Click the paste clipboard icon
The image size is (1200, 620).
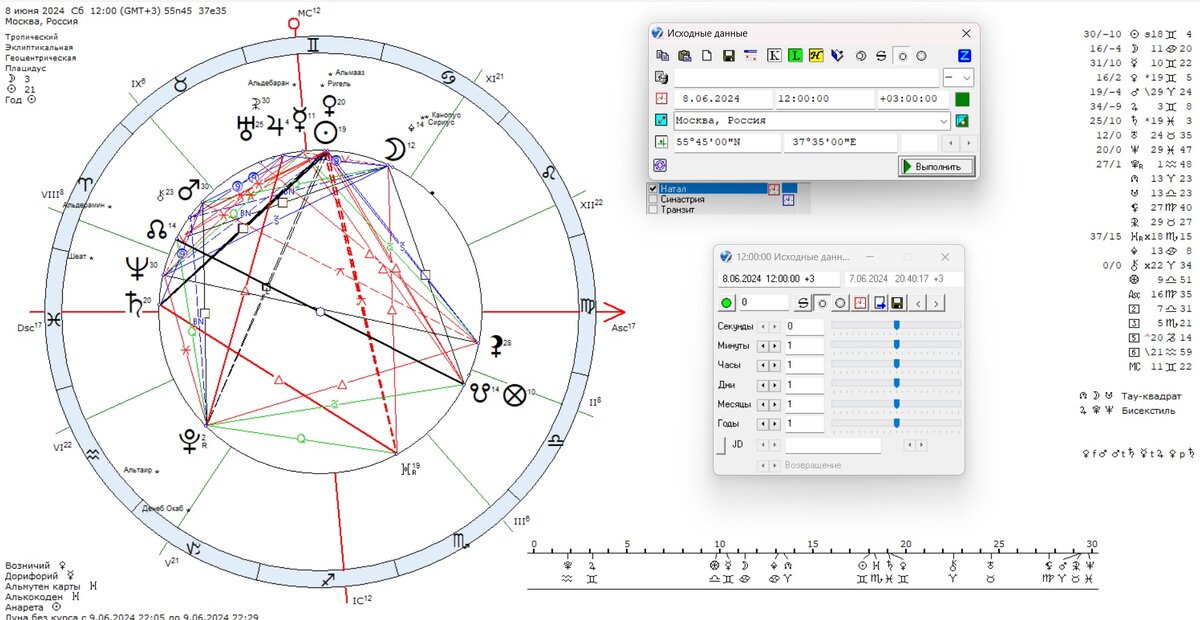684,56
